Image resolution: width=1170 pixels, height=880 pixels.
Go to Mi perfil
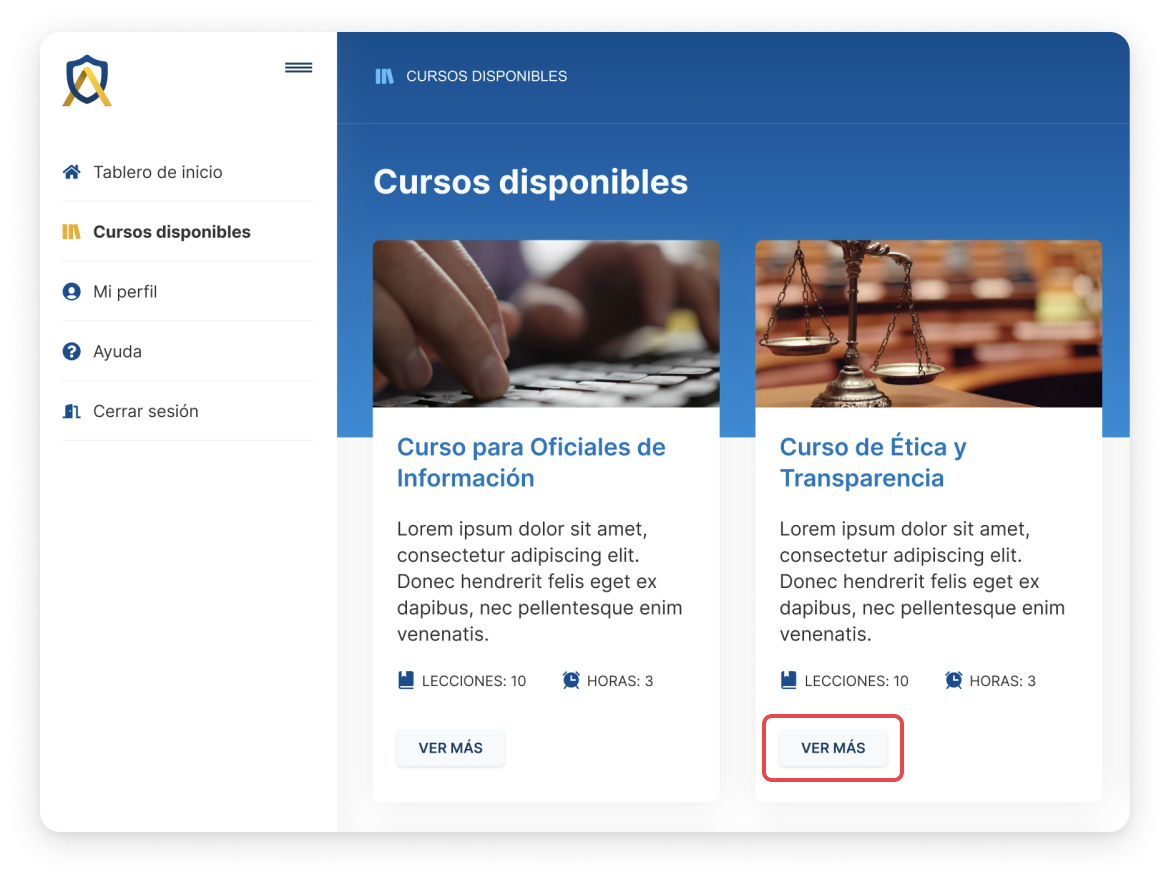coord(187,292)
